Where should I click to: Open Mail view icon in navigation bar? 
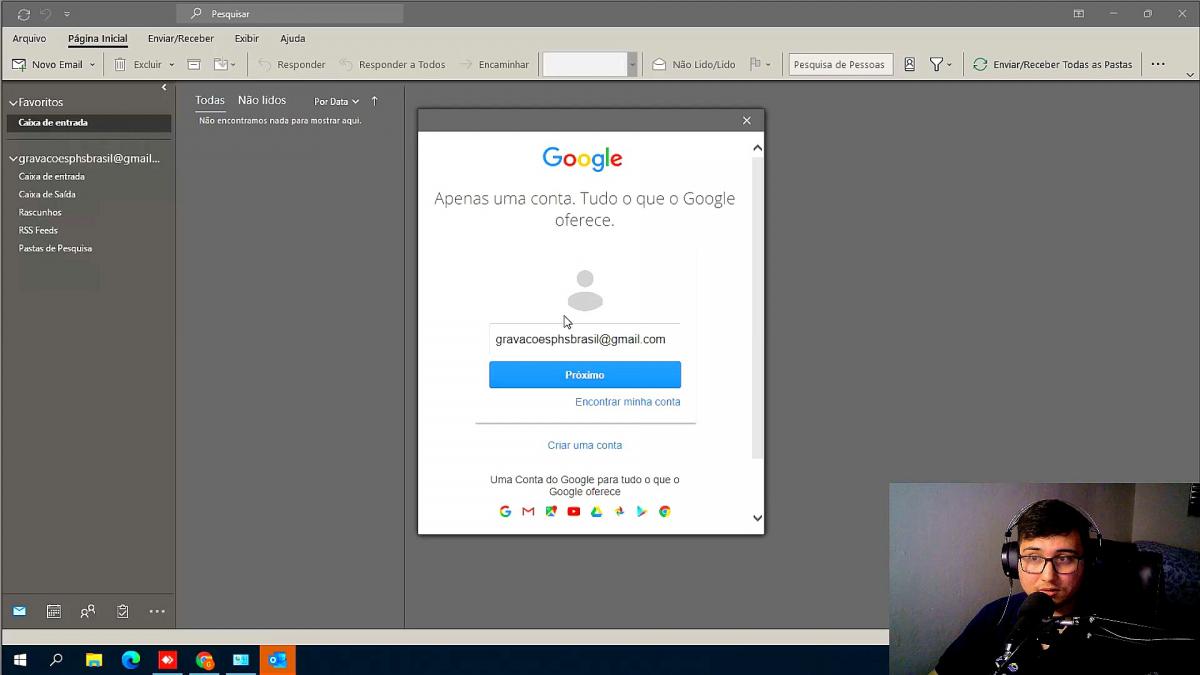coord(19,611)
